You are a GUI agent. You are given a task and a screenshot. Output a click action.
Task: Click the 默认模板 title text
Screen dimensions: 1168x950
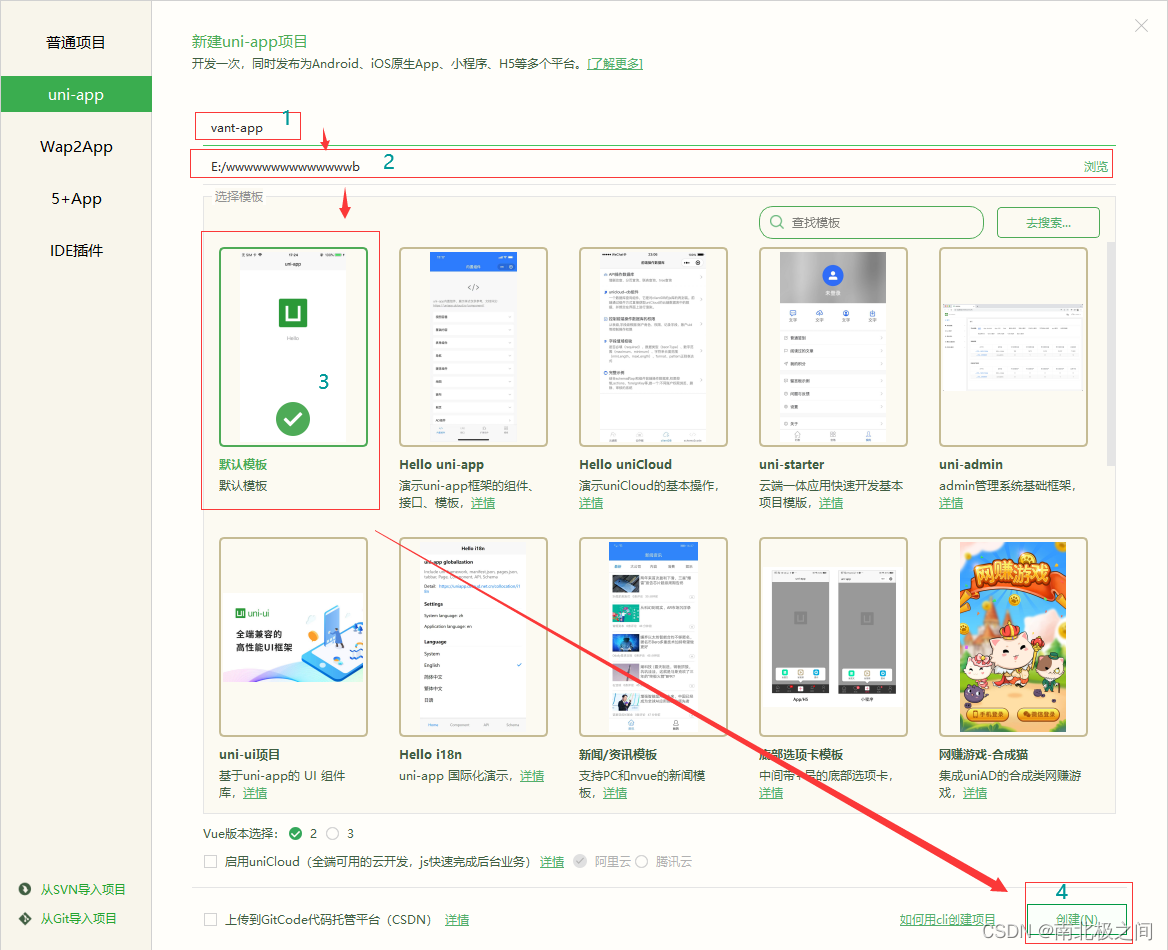243,464
